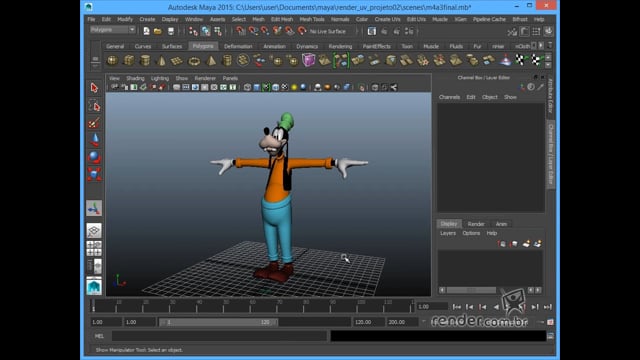The width and height of the screenshot is (640, 360).
Task: Expand the Layers menu in layer editor
Action: coord(448,233)
